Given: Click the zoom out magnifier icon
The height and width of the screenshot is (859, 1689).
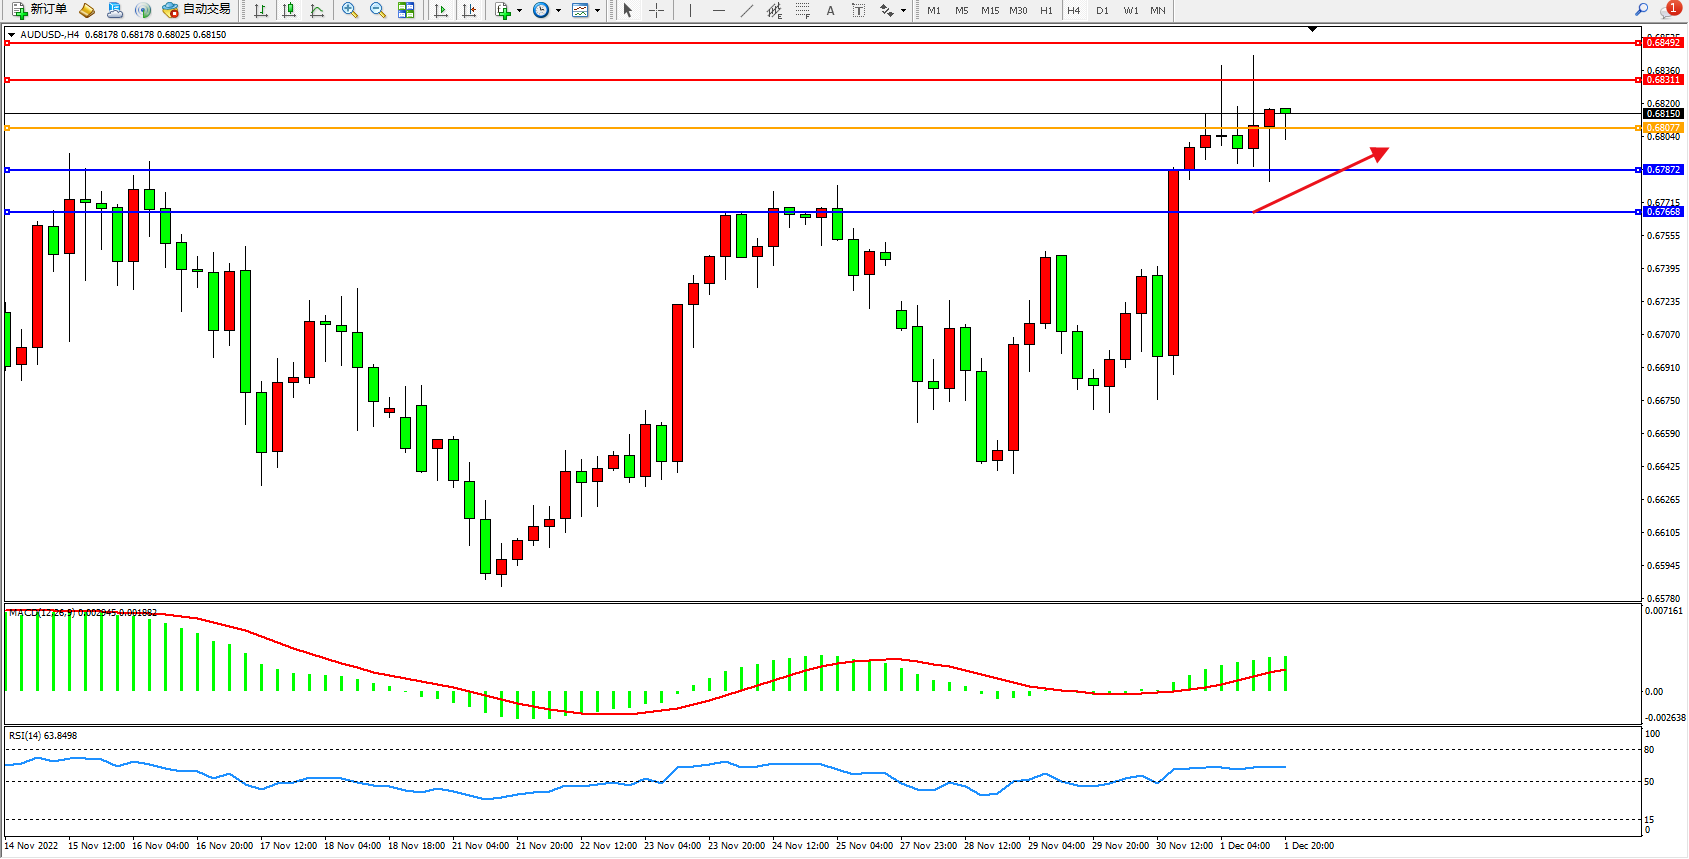Looking at the screenshot, I should (378, 10).
